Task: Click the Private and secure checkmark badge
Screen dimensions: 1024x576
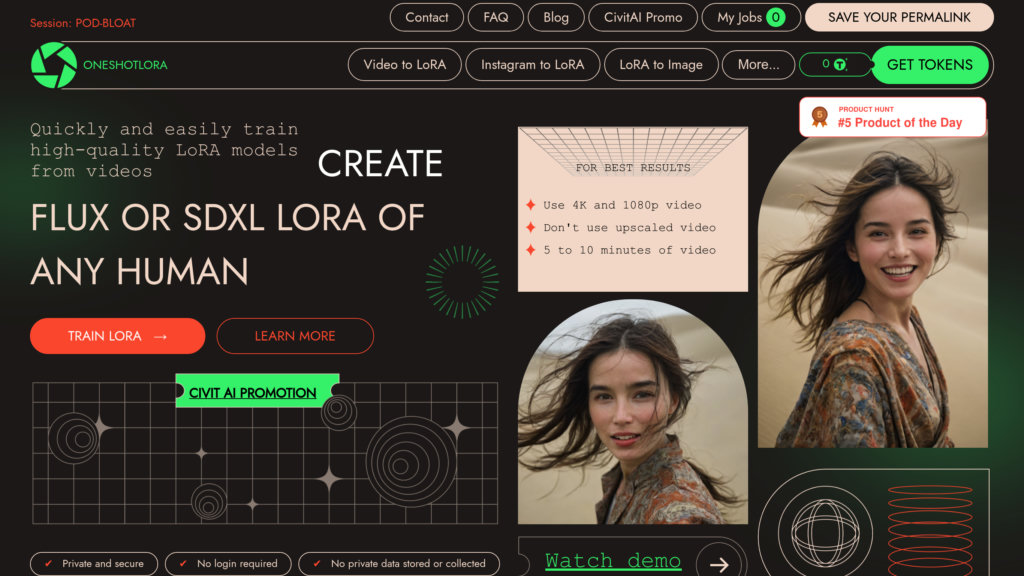Action: (94, 564)
